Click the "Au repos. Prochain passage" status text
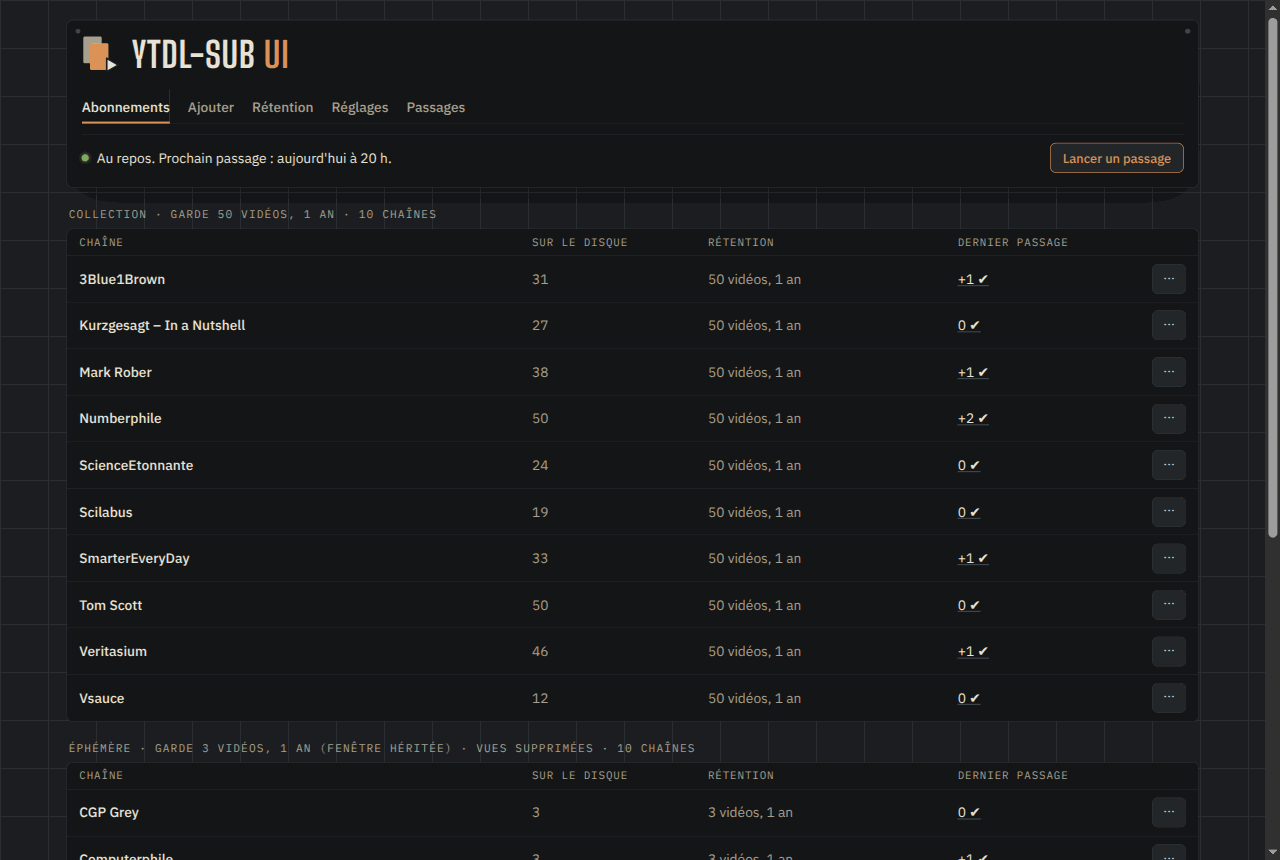The image size is (1280, 860). tap(244, 158)
